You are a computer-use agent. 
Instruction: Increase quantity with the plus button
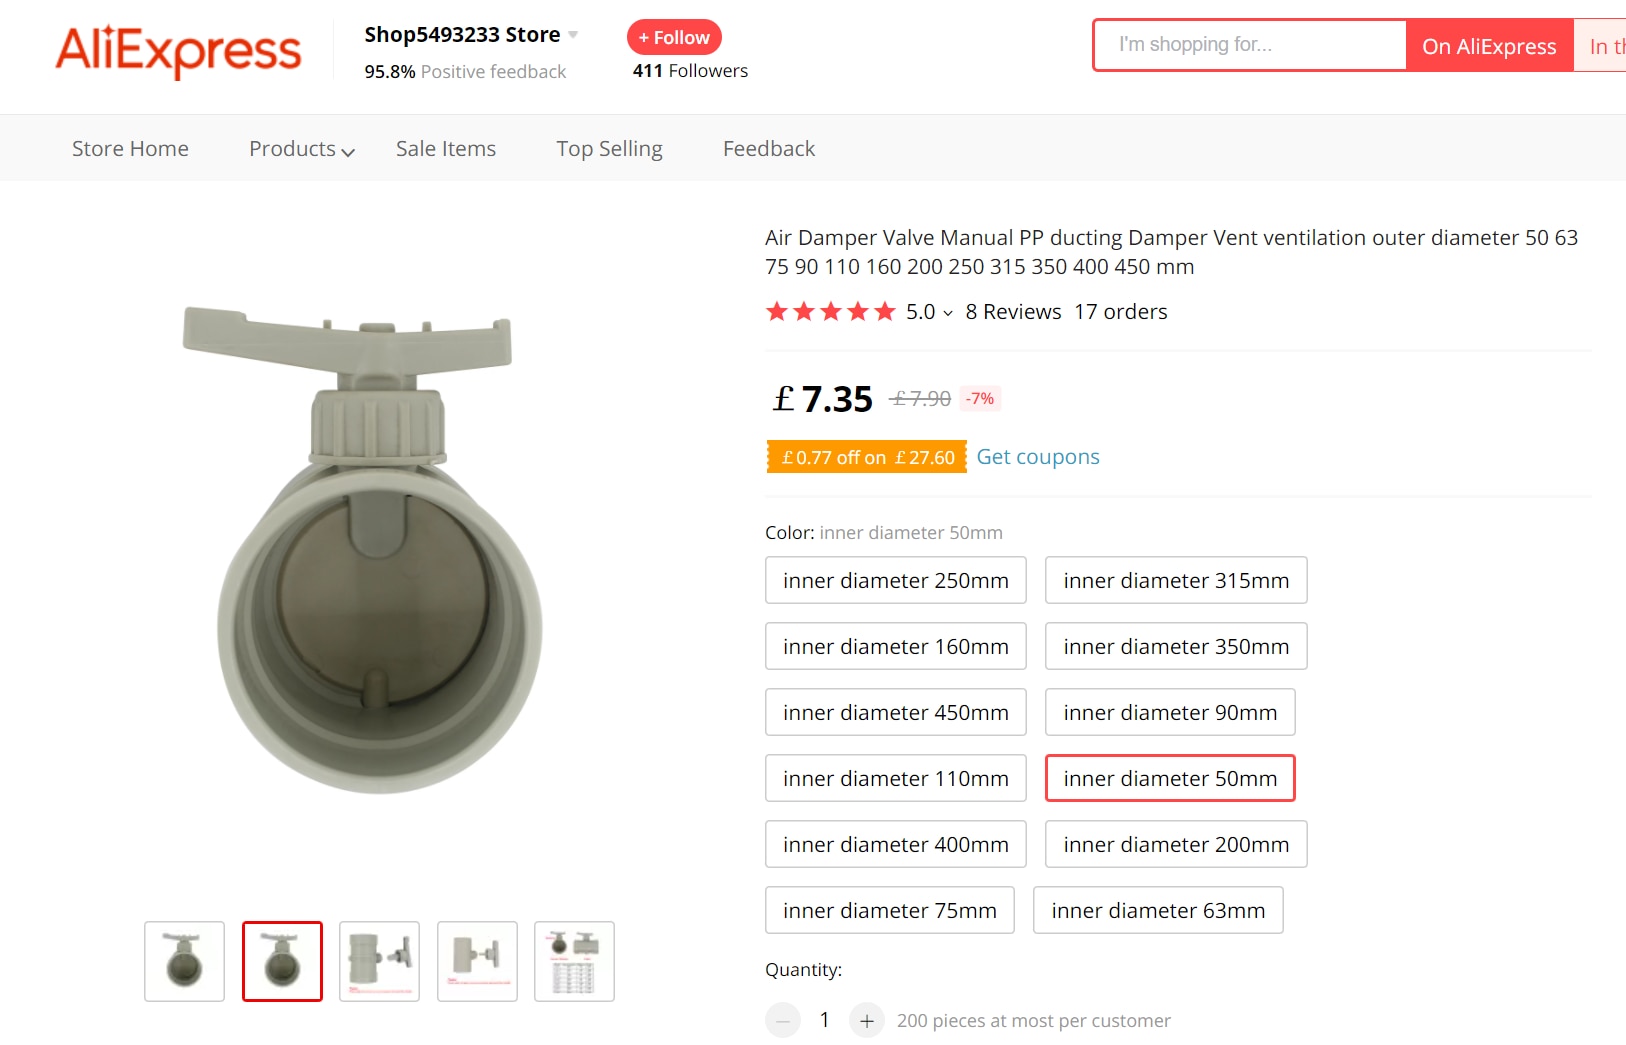click(x=866, y=1021)
